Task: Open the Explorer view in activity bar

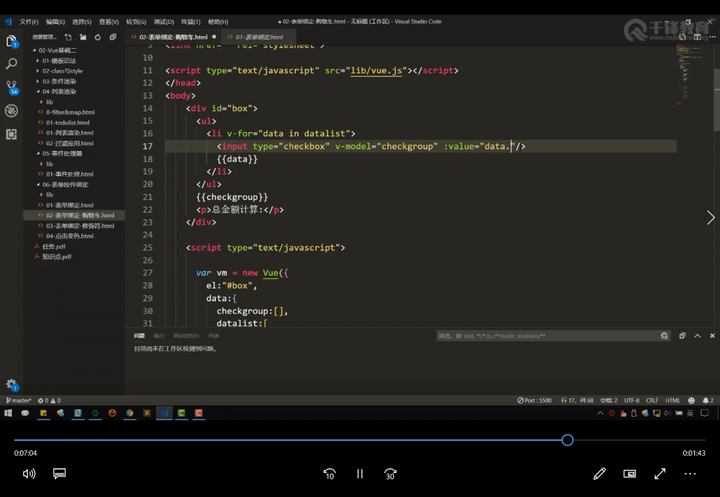Action: click(x=11, y=41)
